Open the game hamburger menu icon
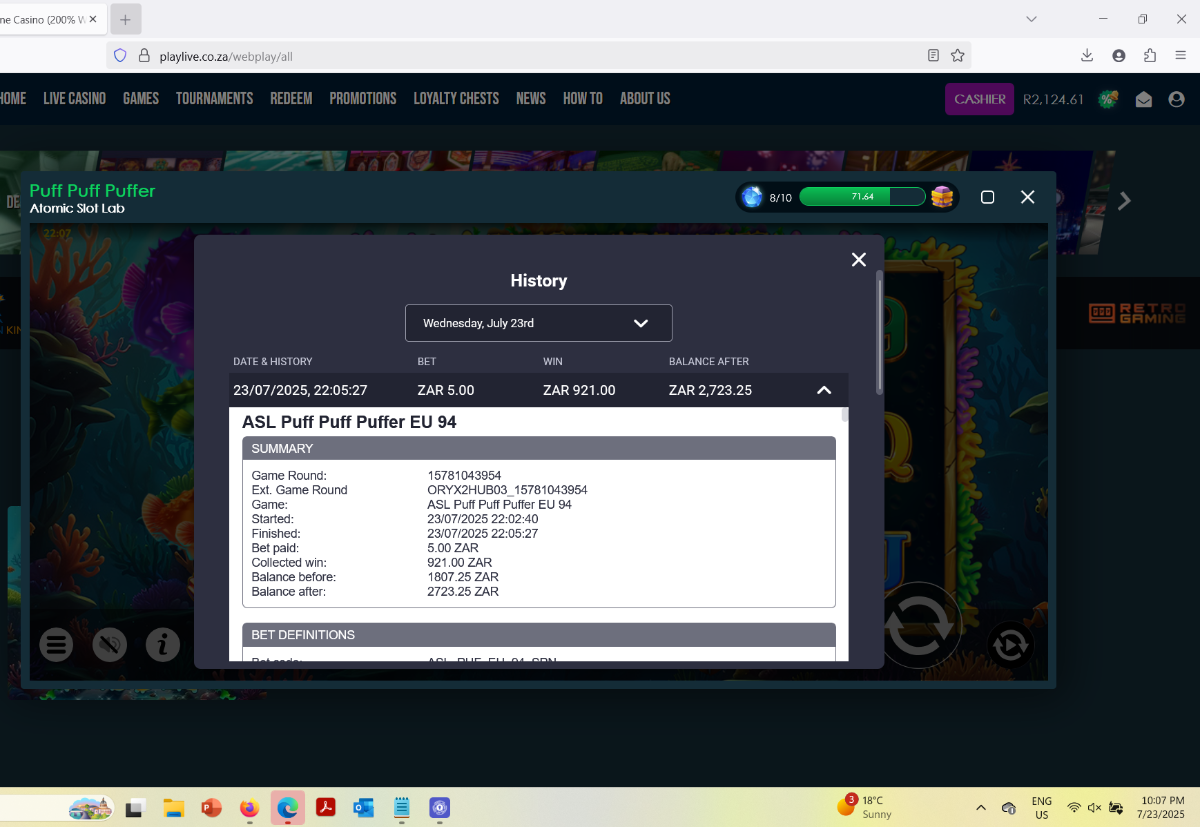 point(57,645)
